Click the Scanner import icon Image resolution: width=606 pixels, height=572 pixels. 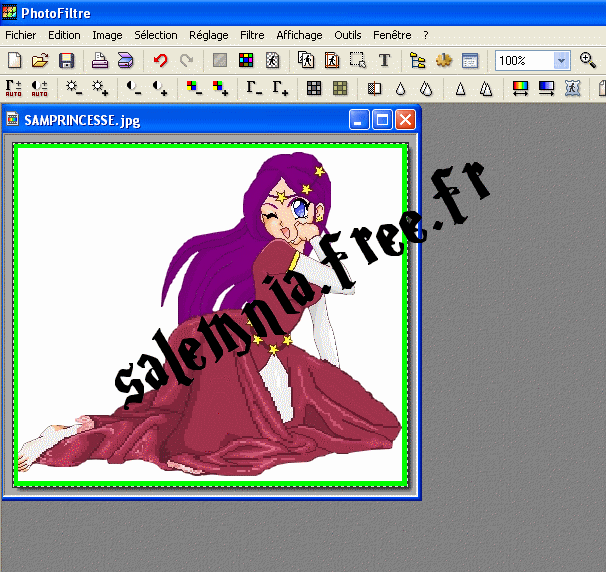(125, 61)
